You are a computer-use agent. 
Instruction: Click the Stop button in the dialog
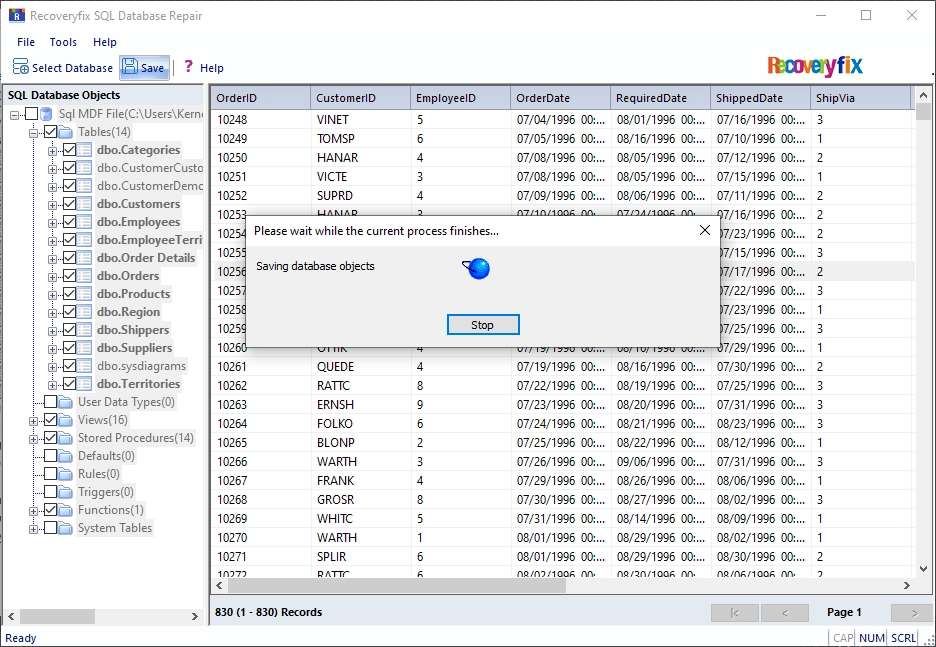[x=483, y=325]
